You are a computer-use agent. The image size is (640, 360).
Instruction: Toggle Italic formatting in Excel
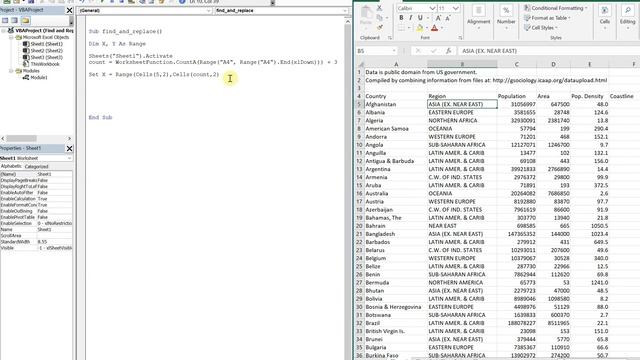[411, 18]
